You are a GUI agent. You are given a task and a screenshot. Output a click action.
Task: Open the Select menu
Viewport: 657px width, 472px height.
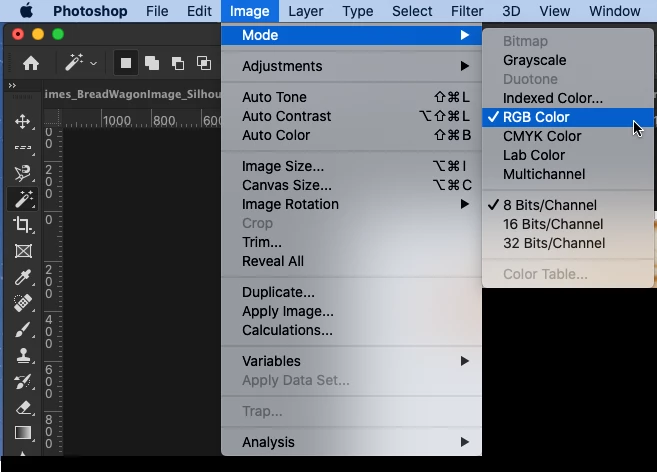pos(412,11)
